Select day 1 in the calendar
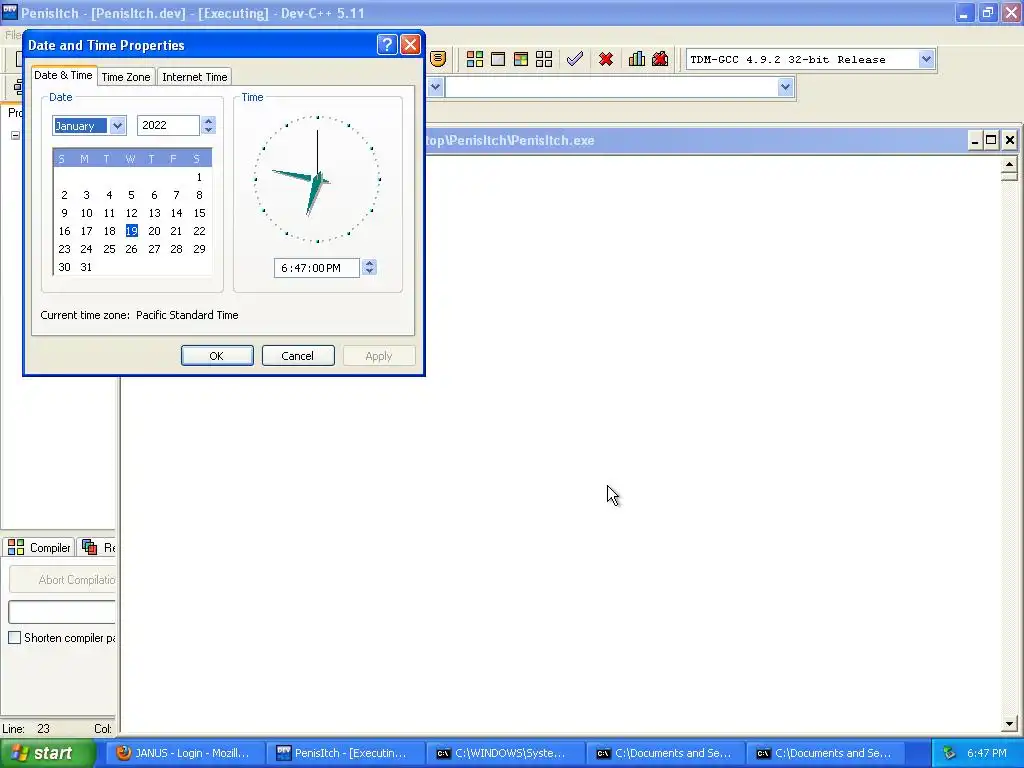The image size is (1024, 768). tap(199, 177)
